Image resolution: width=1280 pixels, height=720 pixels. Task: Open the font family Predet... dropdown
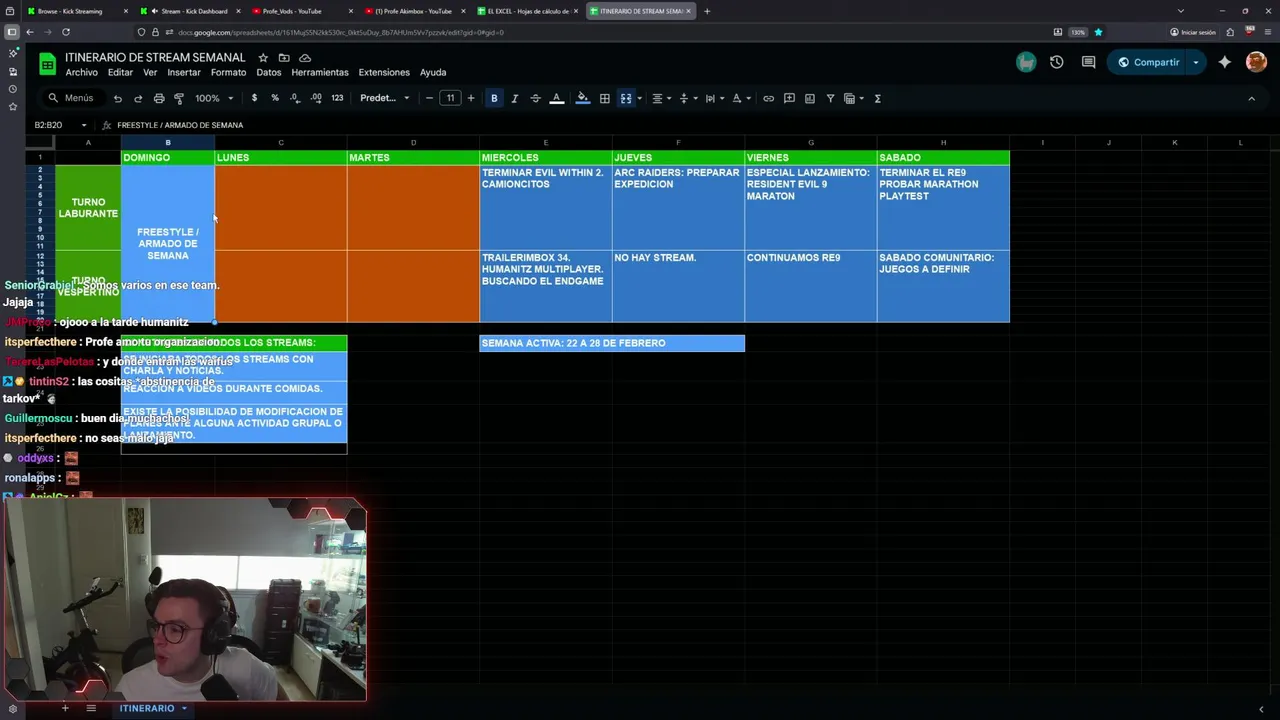pos(385,98)
